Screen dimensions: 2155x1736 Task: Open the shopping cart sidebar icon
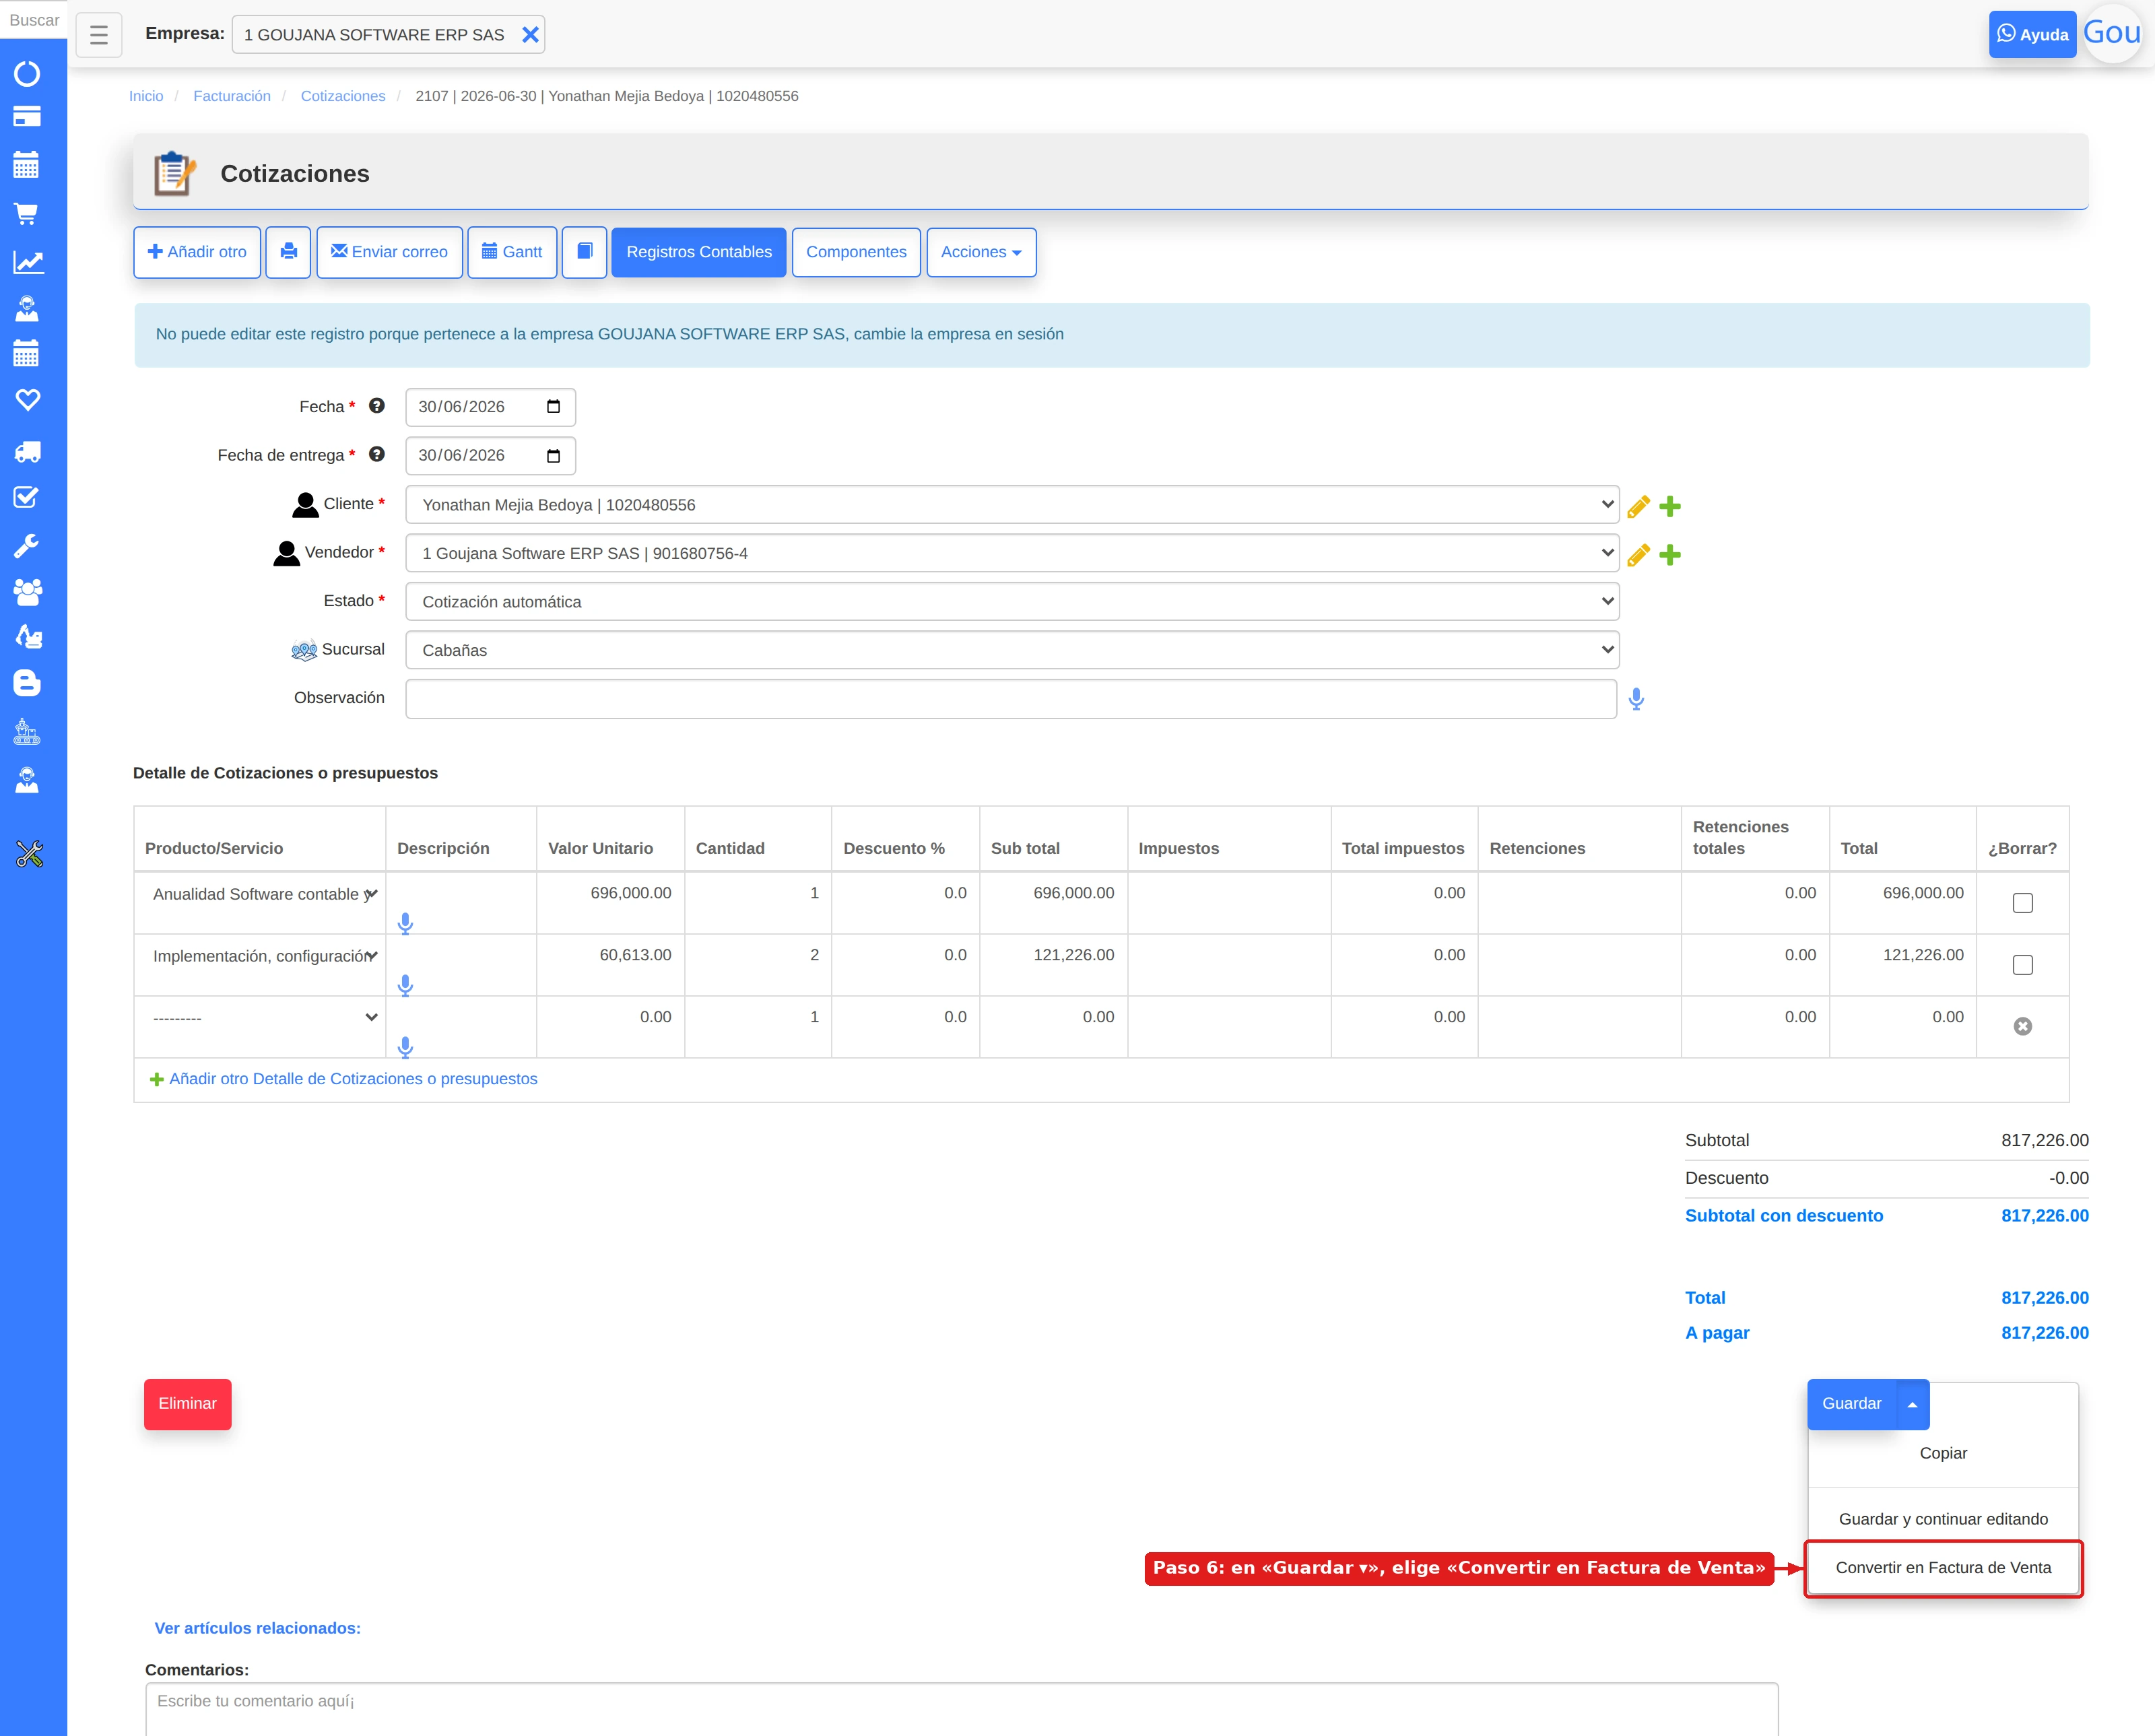(27, 213)
